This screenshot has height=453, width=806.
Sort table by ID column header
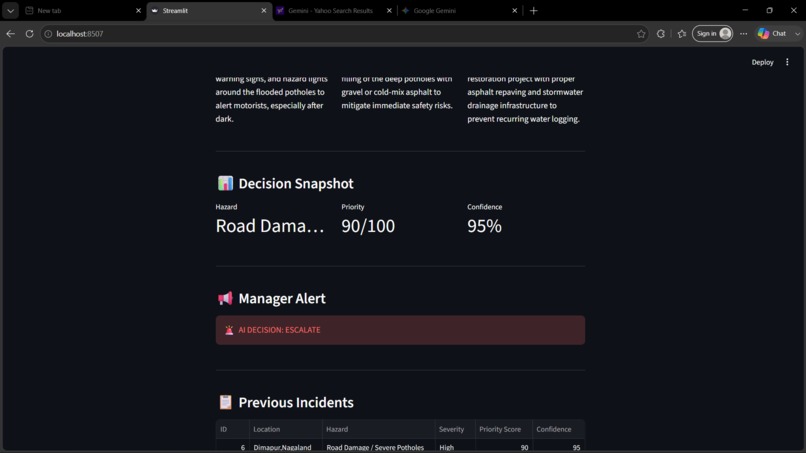click(x=232, y=429)
